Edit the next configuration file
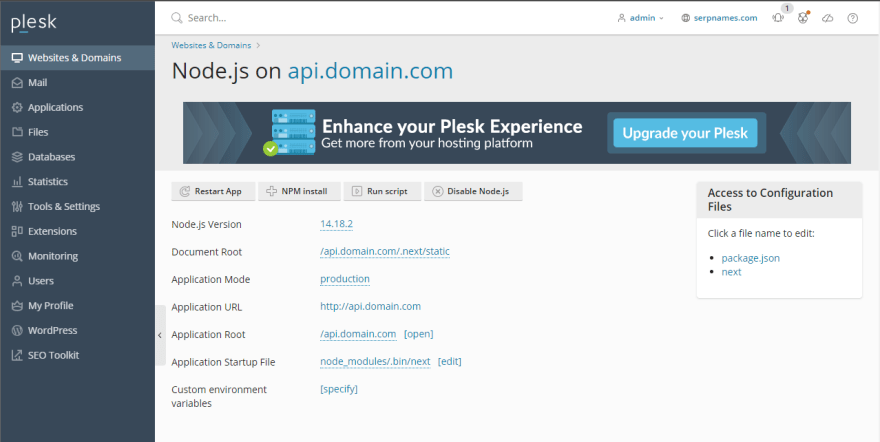880x442 pixels. coord(731,272)
